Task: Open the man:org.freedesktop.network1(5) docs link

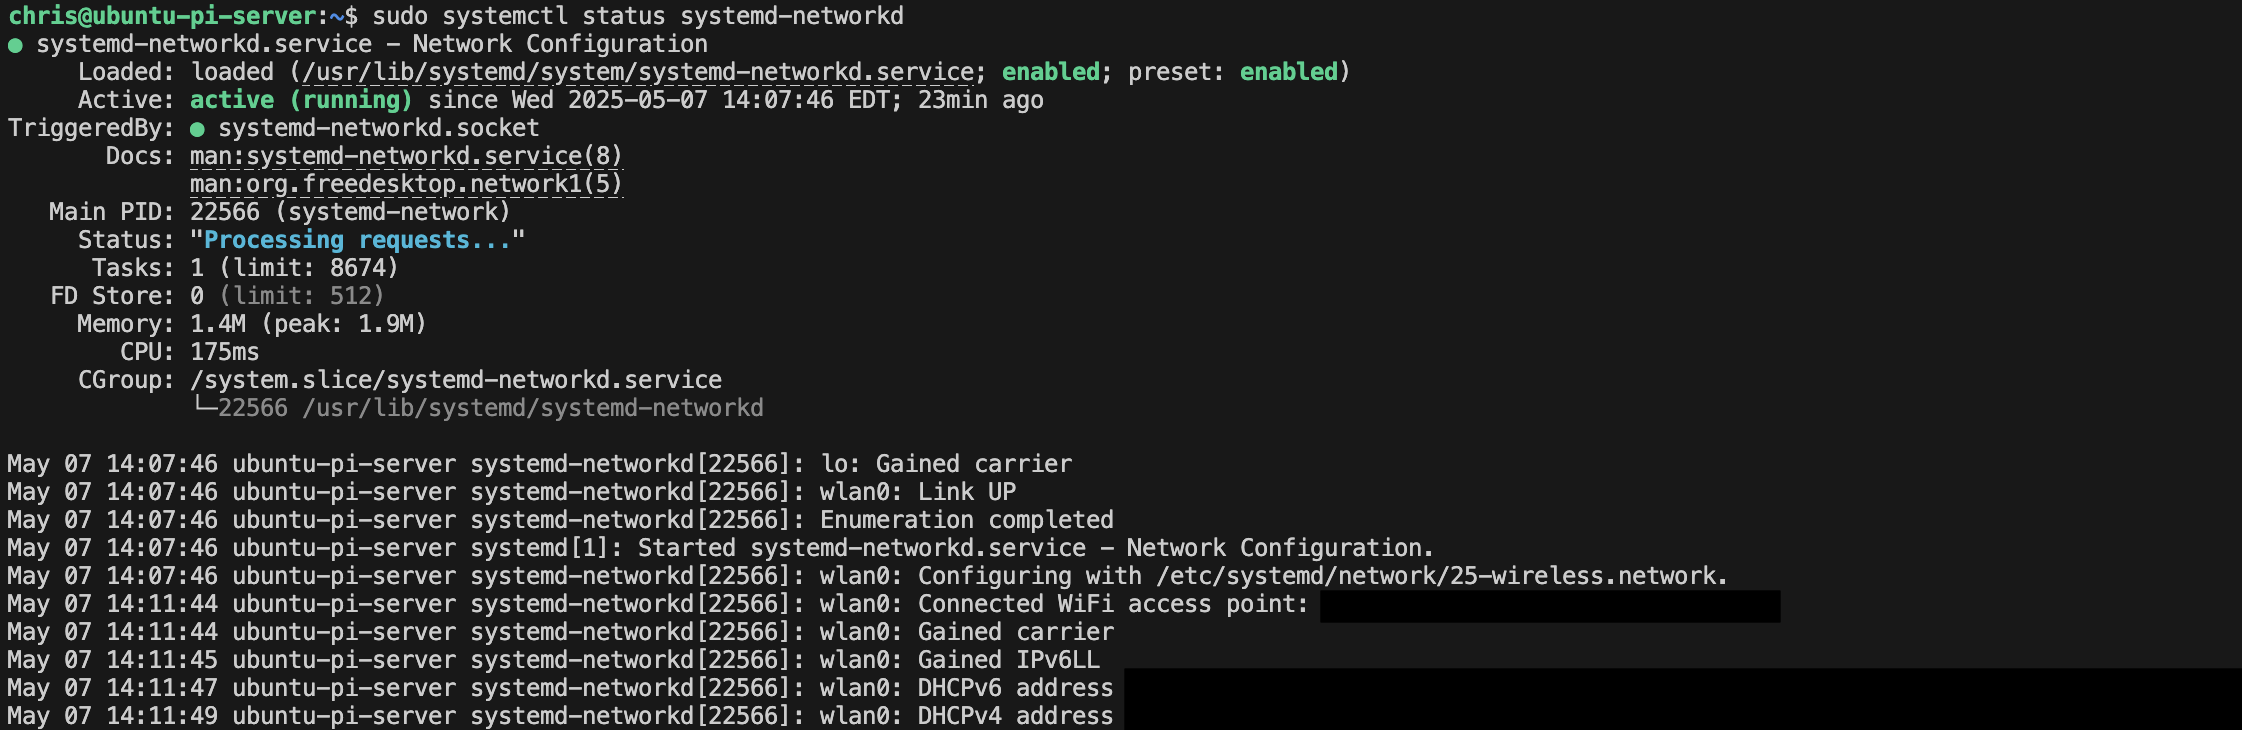Action: pos(406,184)
